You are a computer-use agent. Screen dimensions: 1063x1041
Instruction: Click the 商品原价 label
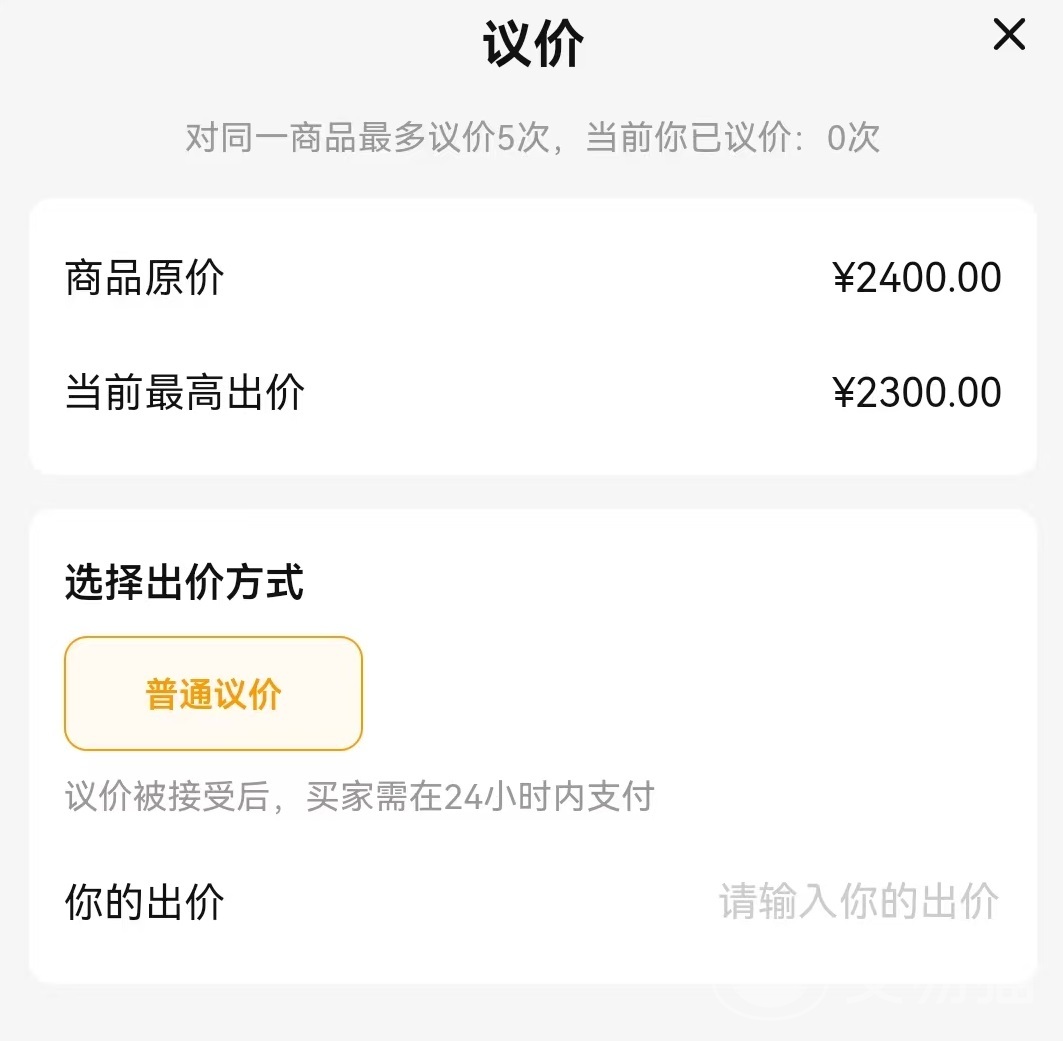point(144,278)
